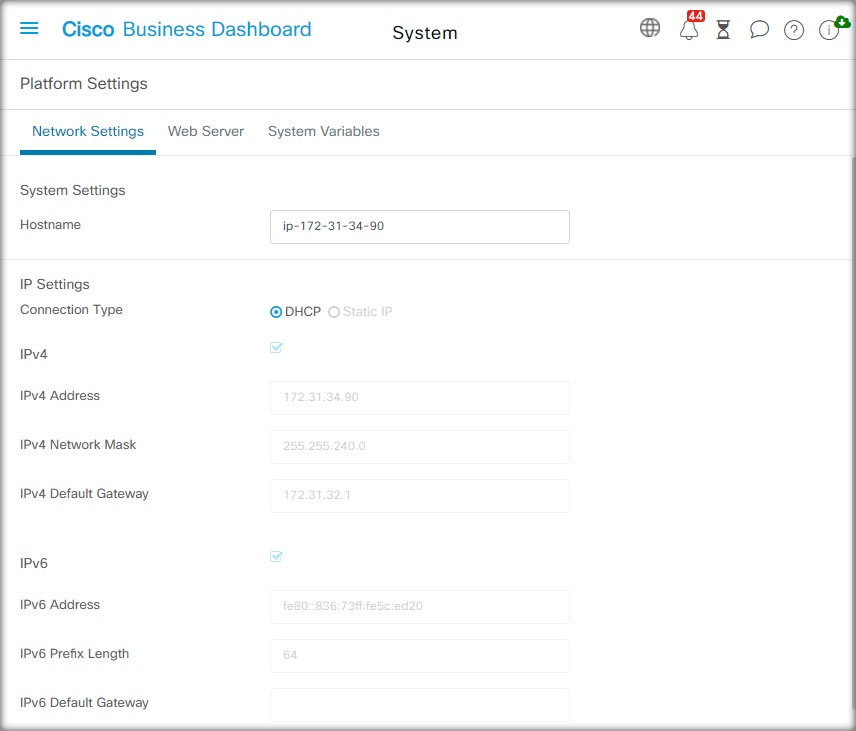Click the info about icon
Viewport: 856px width, 731px height.
point(828,30)
